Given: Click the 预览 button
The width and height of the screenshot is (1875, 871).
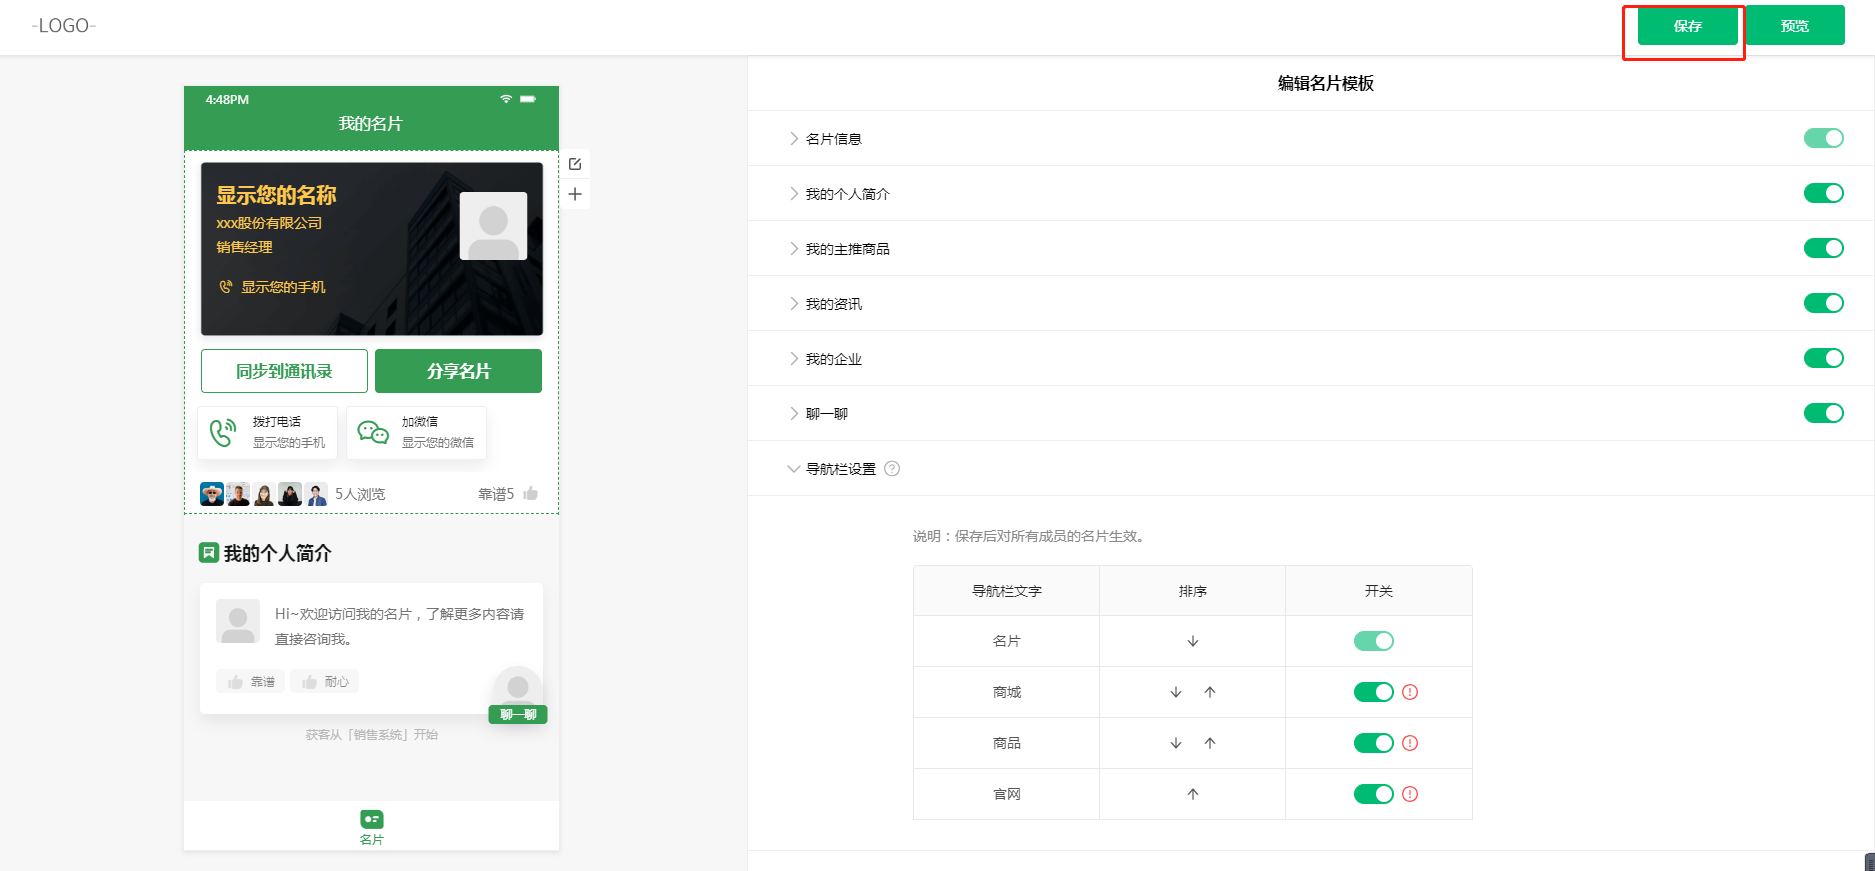Looking at the screenshot, I should [1795, 26].
